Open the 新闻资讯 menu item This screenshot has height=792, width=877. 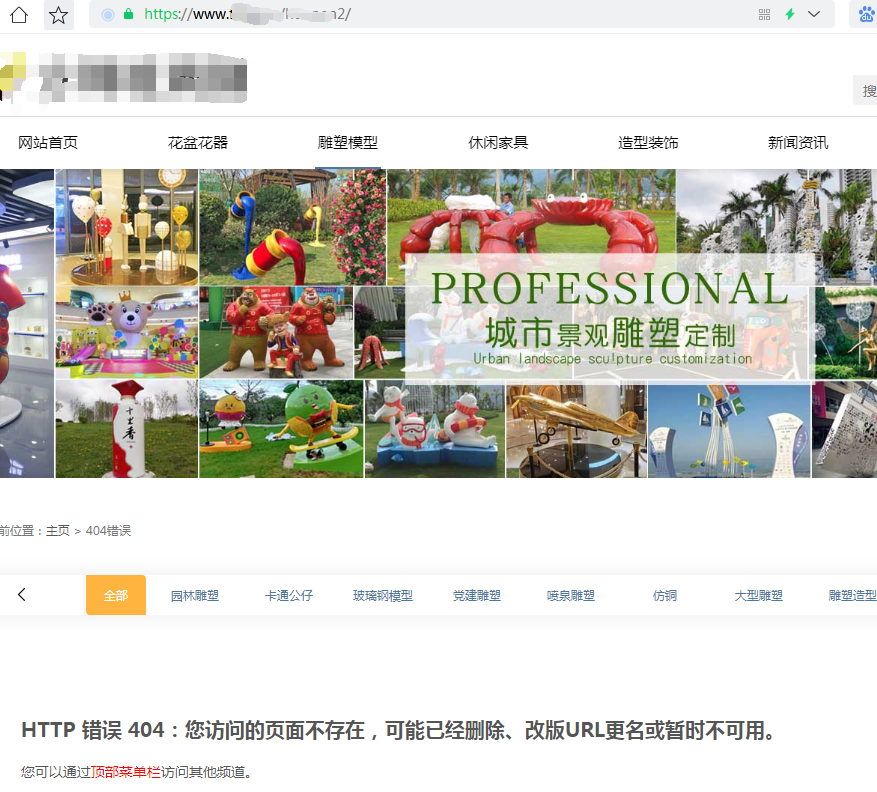tap(798, 143)
